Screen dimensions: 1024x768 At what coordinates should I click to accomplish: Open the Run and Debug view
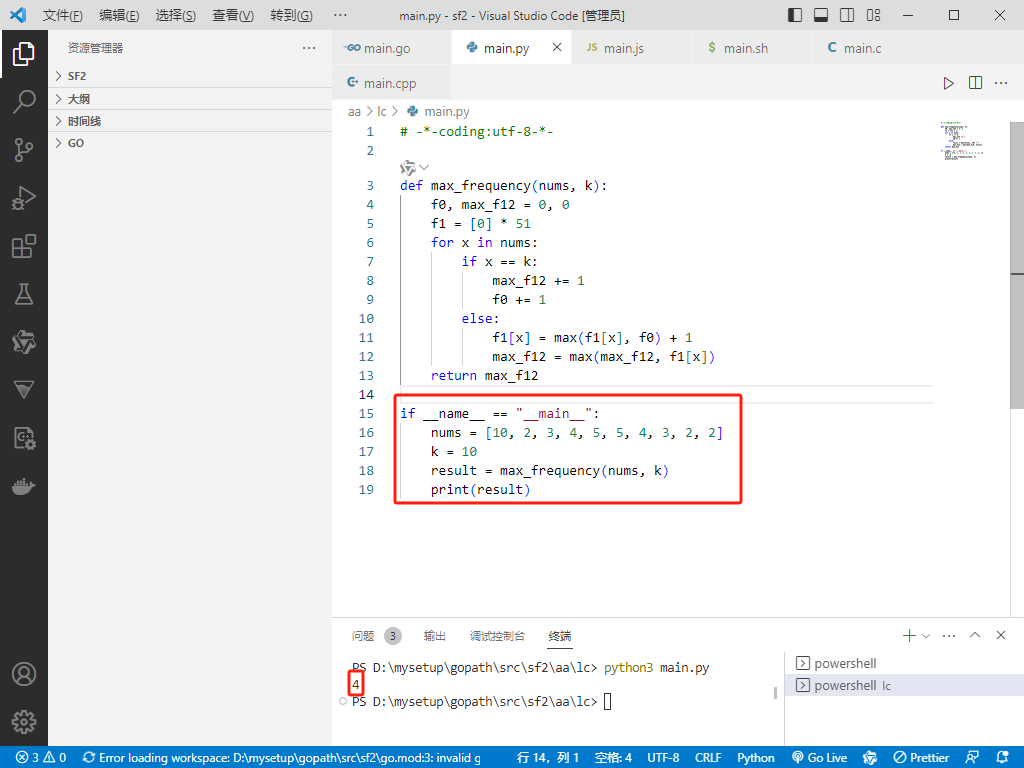(x=24, y=198)
